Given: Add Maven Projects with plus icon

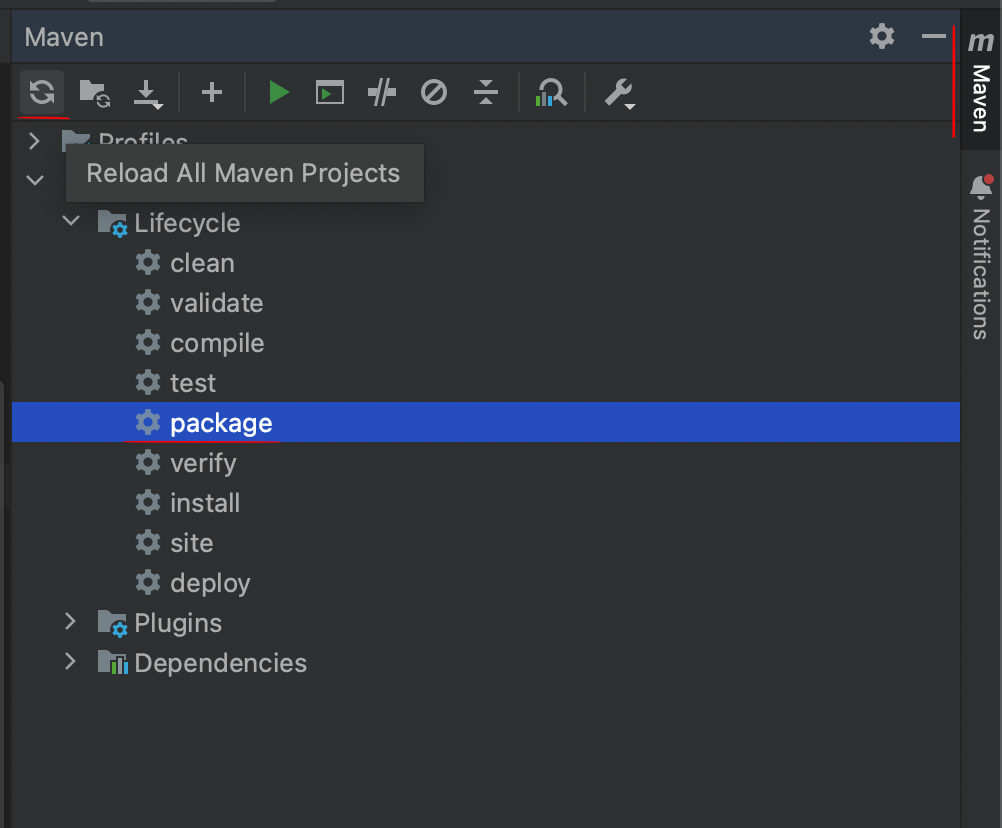Looking at the screenshot, I should click(212, 93).
